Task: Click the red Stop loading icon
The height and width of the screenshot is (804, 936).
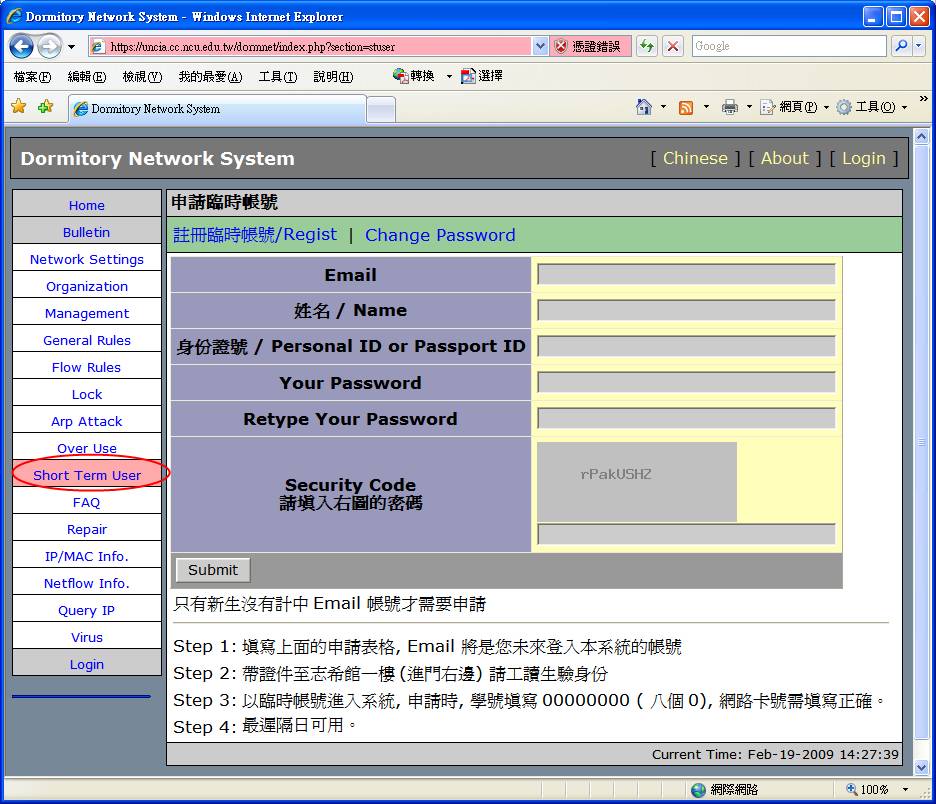Action: 673,46
